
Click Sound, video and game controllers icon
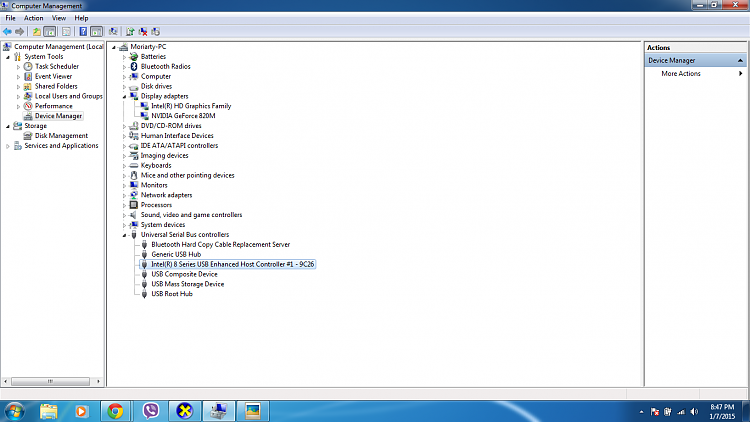[134, 215]
